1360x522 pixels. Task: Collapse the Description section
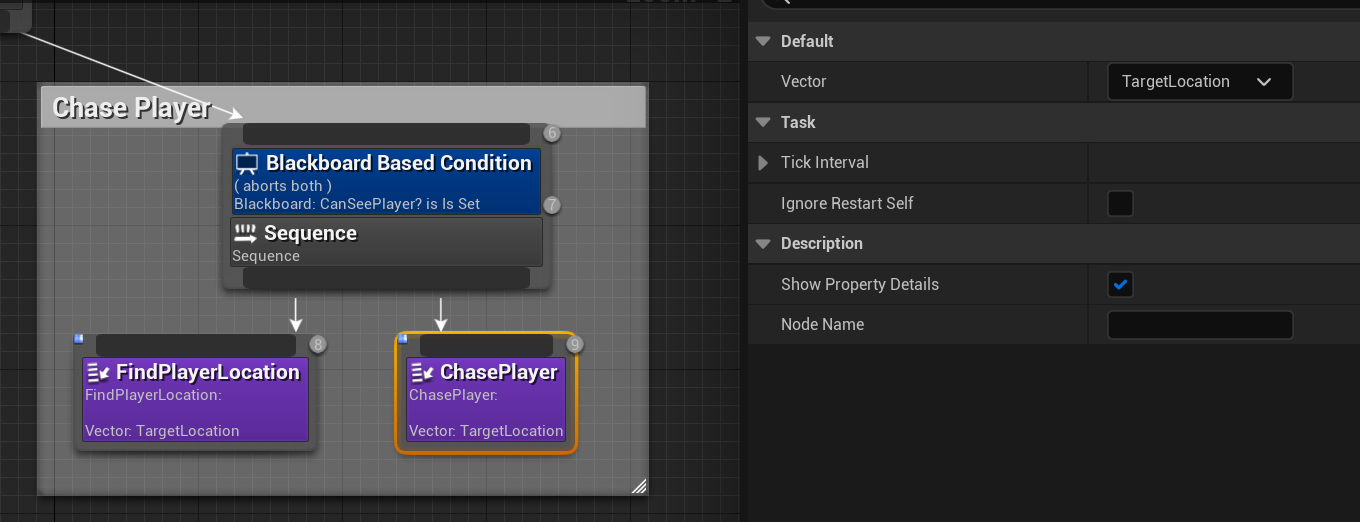(764, 244)
